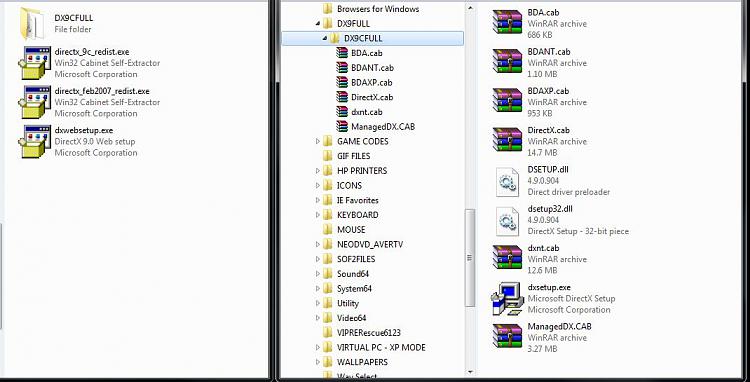
Task: Click the dxnt.cab archive icon in tree
Action: coord(342,112)
